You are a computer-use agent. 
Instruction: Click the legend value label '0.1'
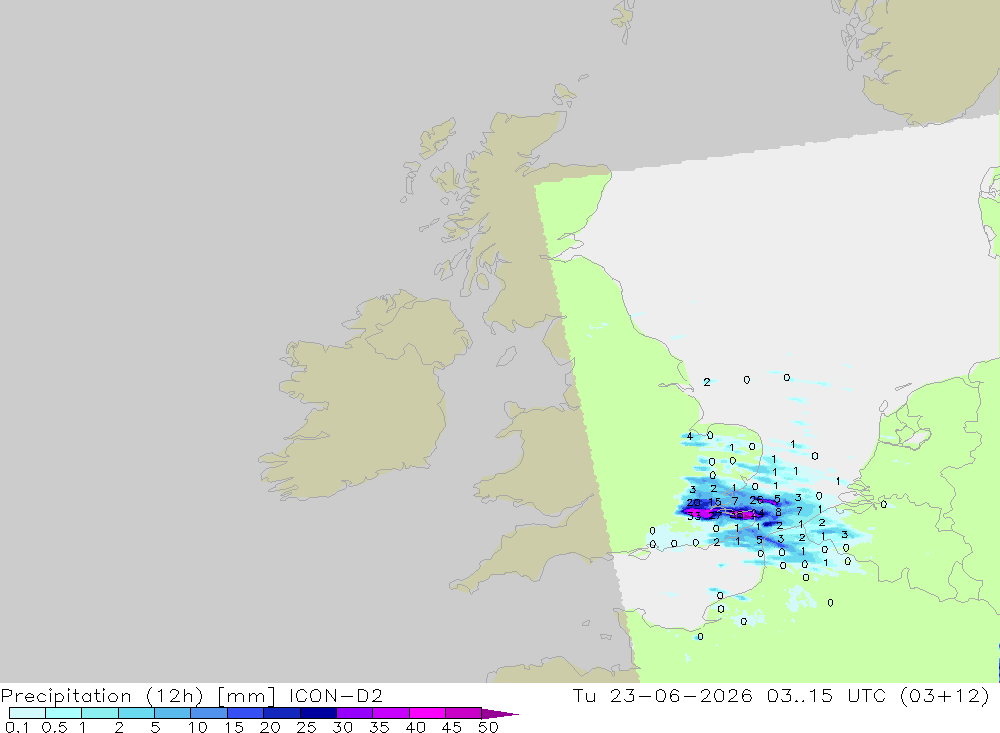tap(17, 727)
